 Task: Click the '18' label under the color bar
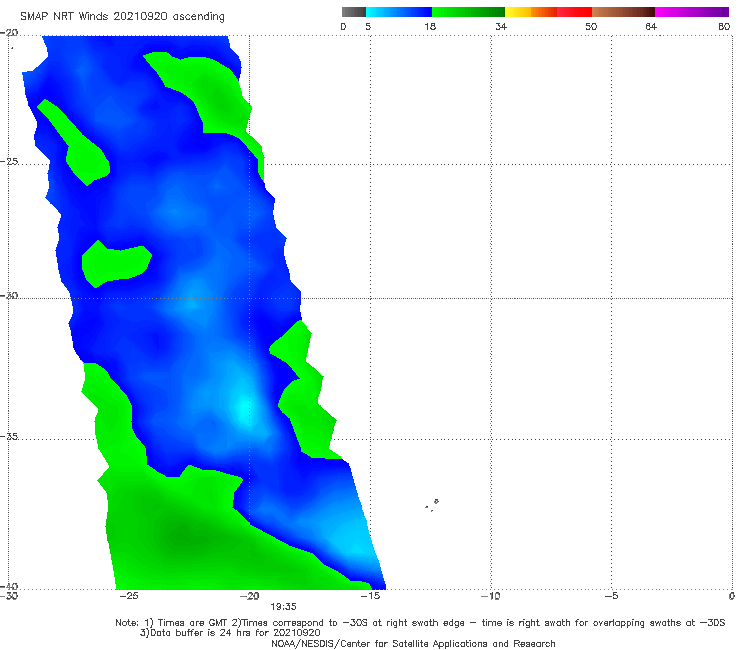coord(430,27)
